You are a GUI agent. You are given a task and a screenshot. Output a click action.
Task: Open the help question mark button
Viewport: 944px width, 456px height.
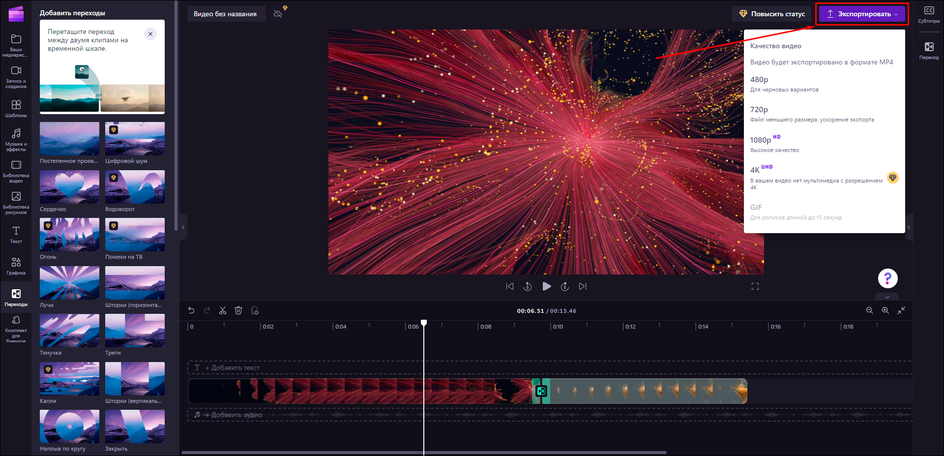pyautogui.click(x=888, y=278)
